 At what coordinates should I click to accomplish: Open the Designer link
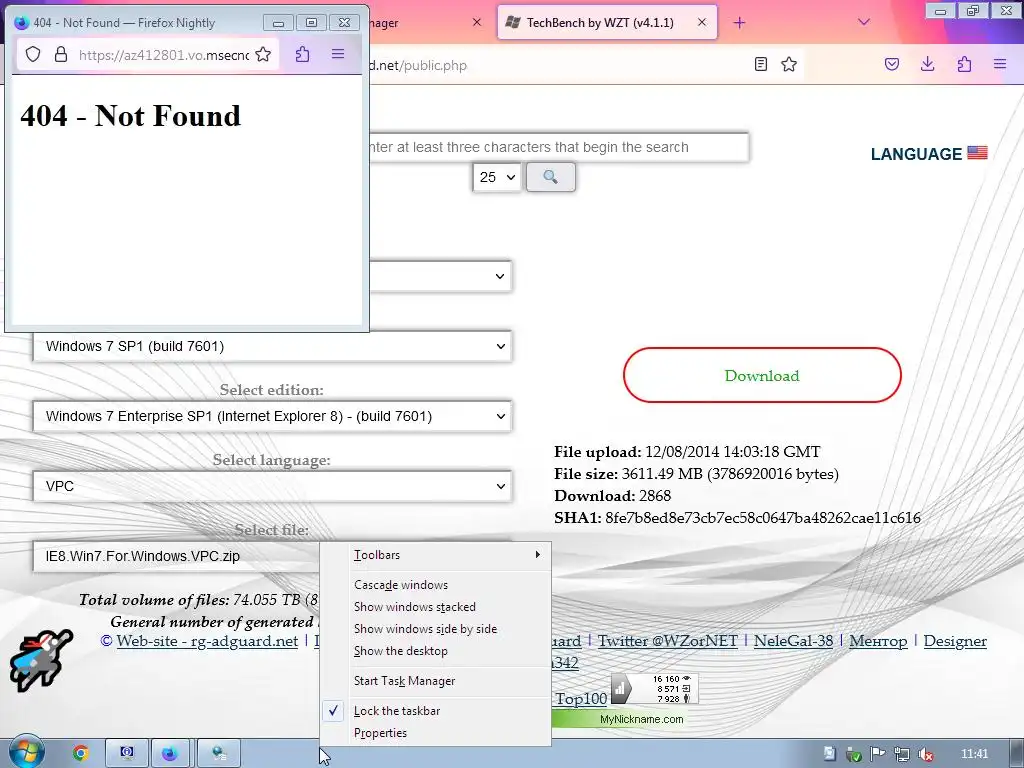955,641
